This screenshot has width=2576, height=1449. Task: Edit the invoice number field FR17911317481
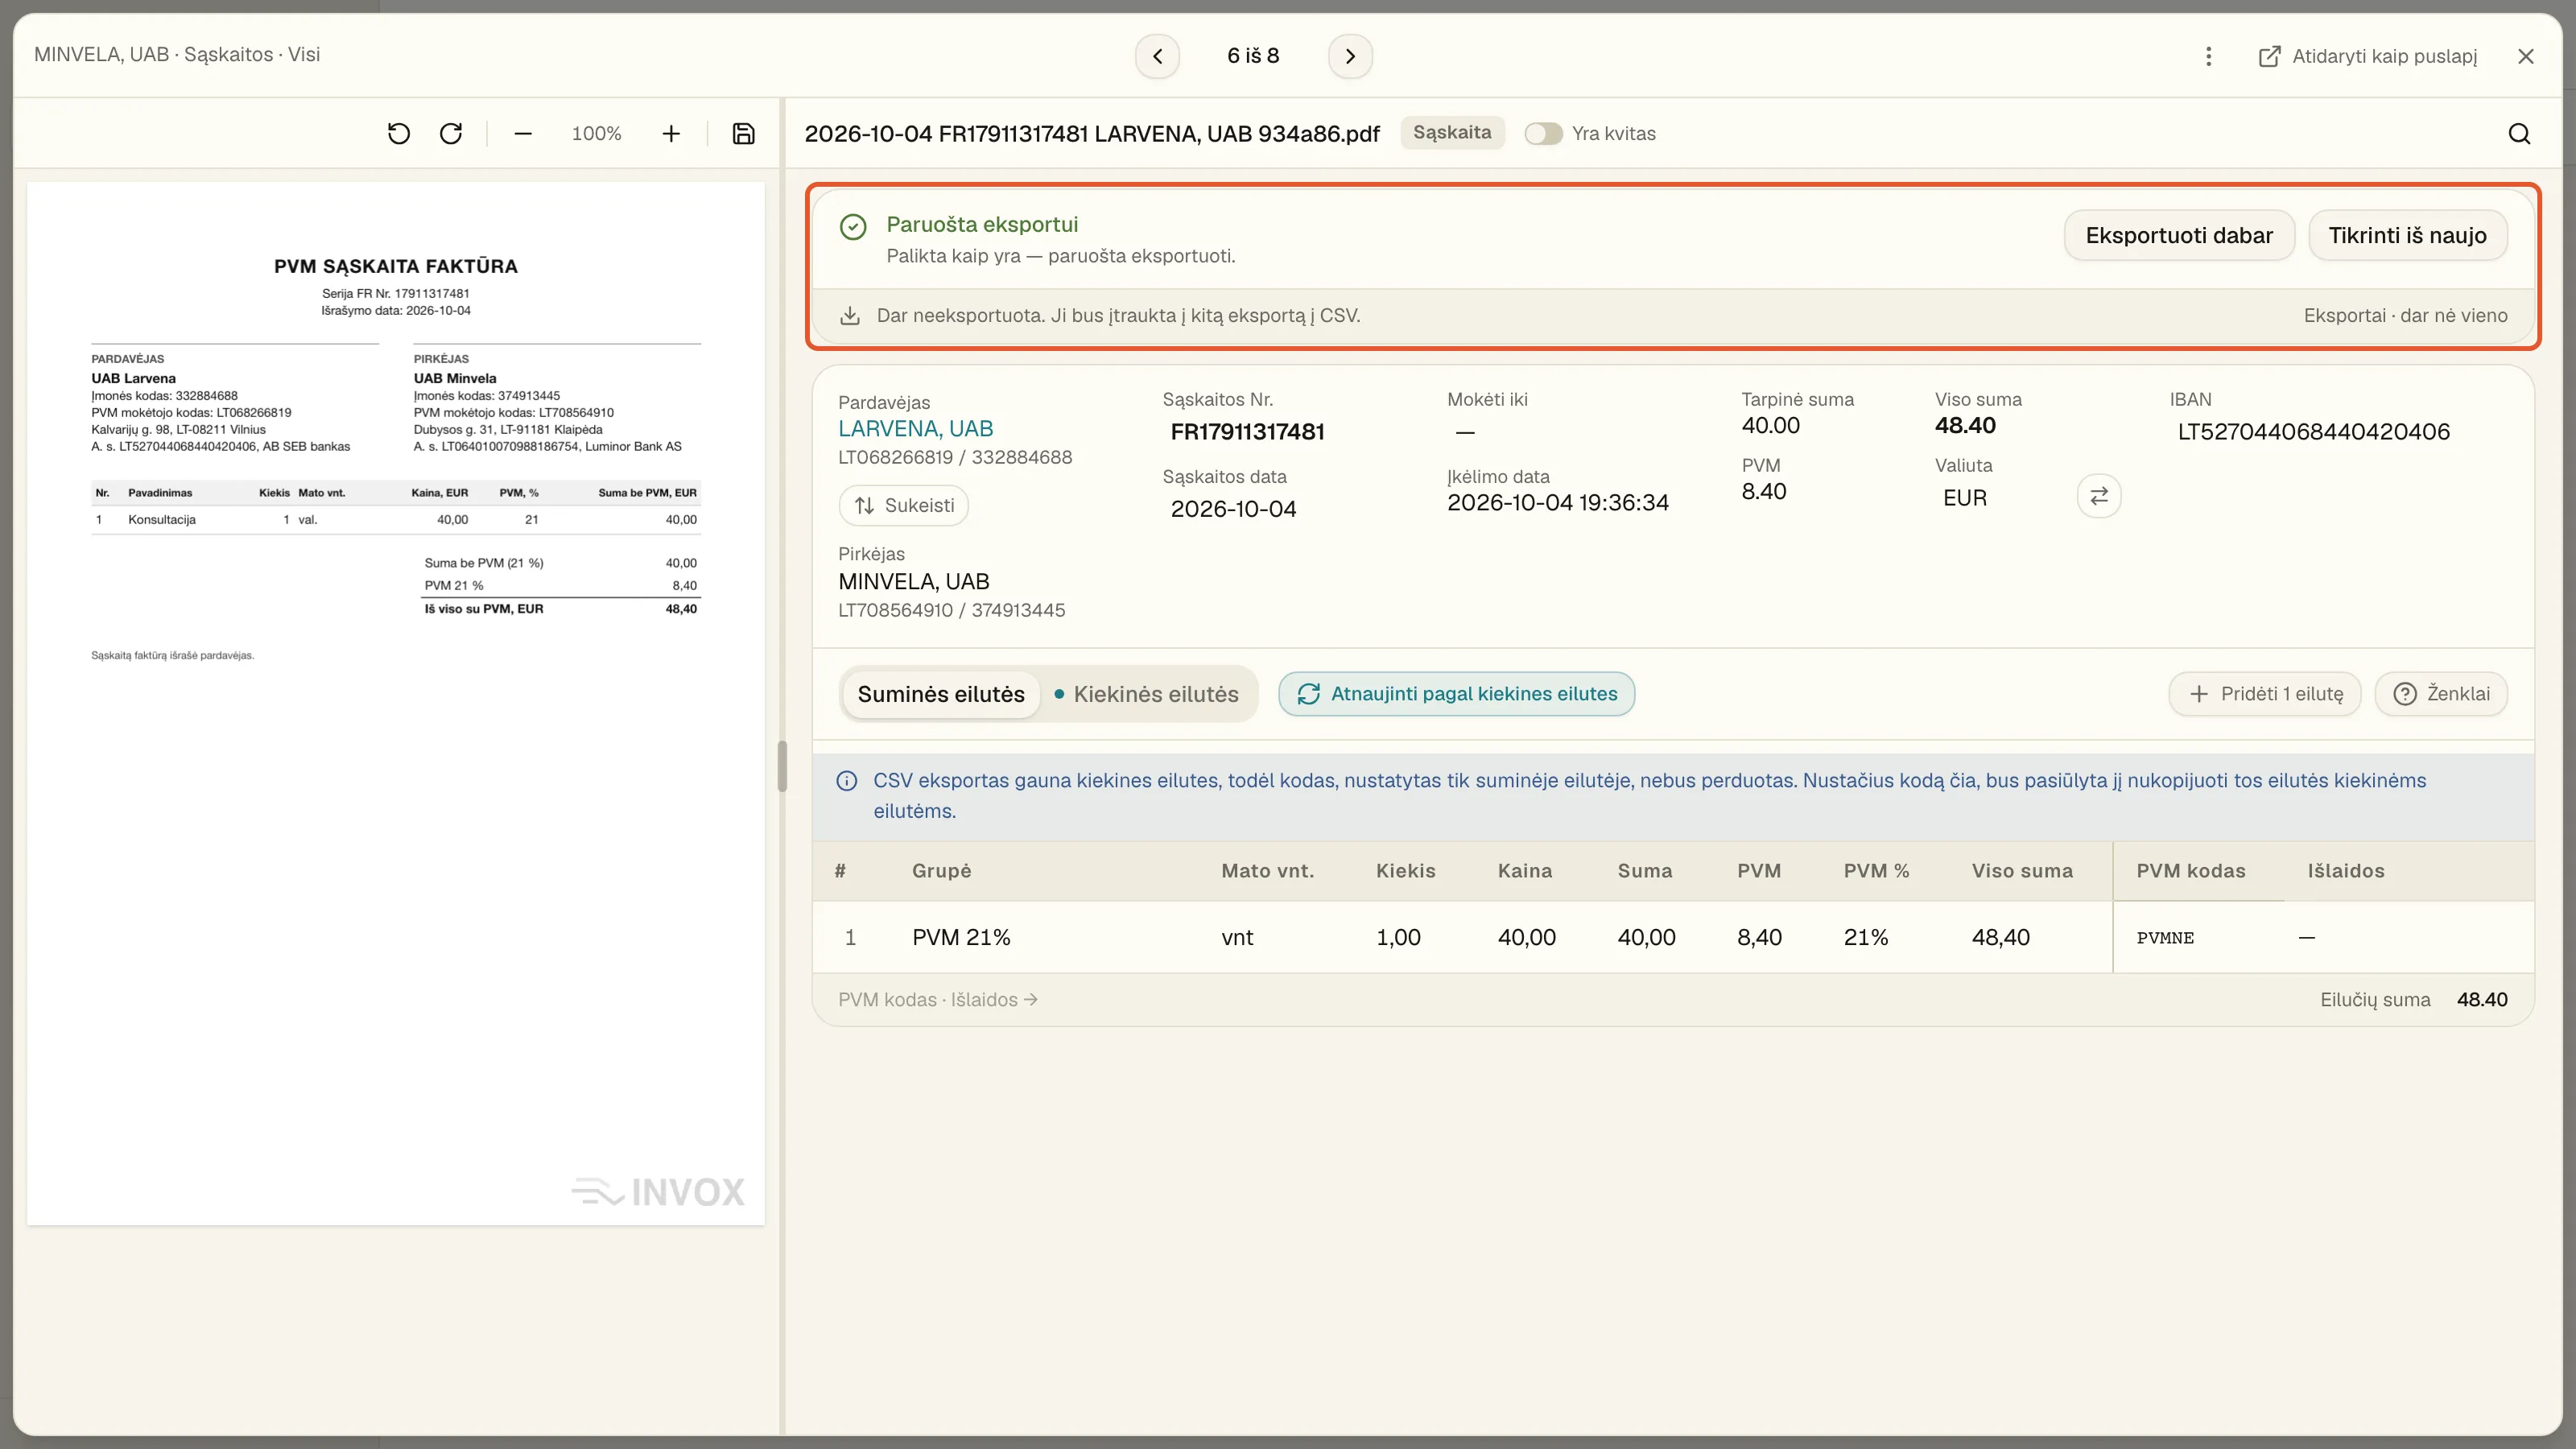[x=1247, y=432]
